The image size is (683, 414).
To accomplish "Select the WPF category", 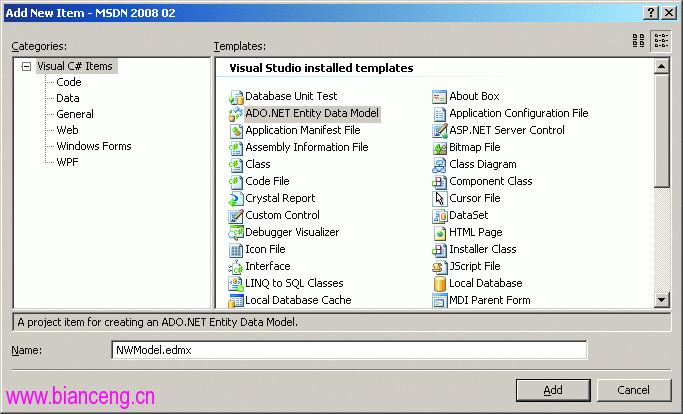I will [68, 162].
